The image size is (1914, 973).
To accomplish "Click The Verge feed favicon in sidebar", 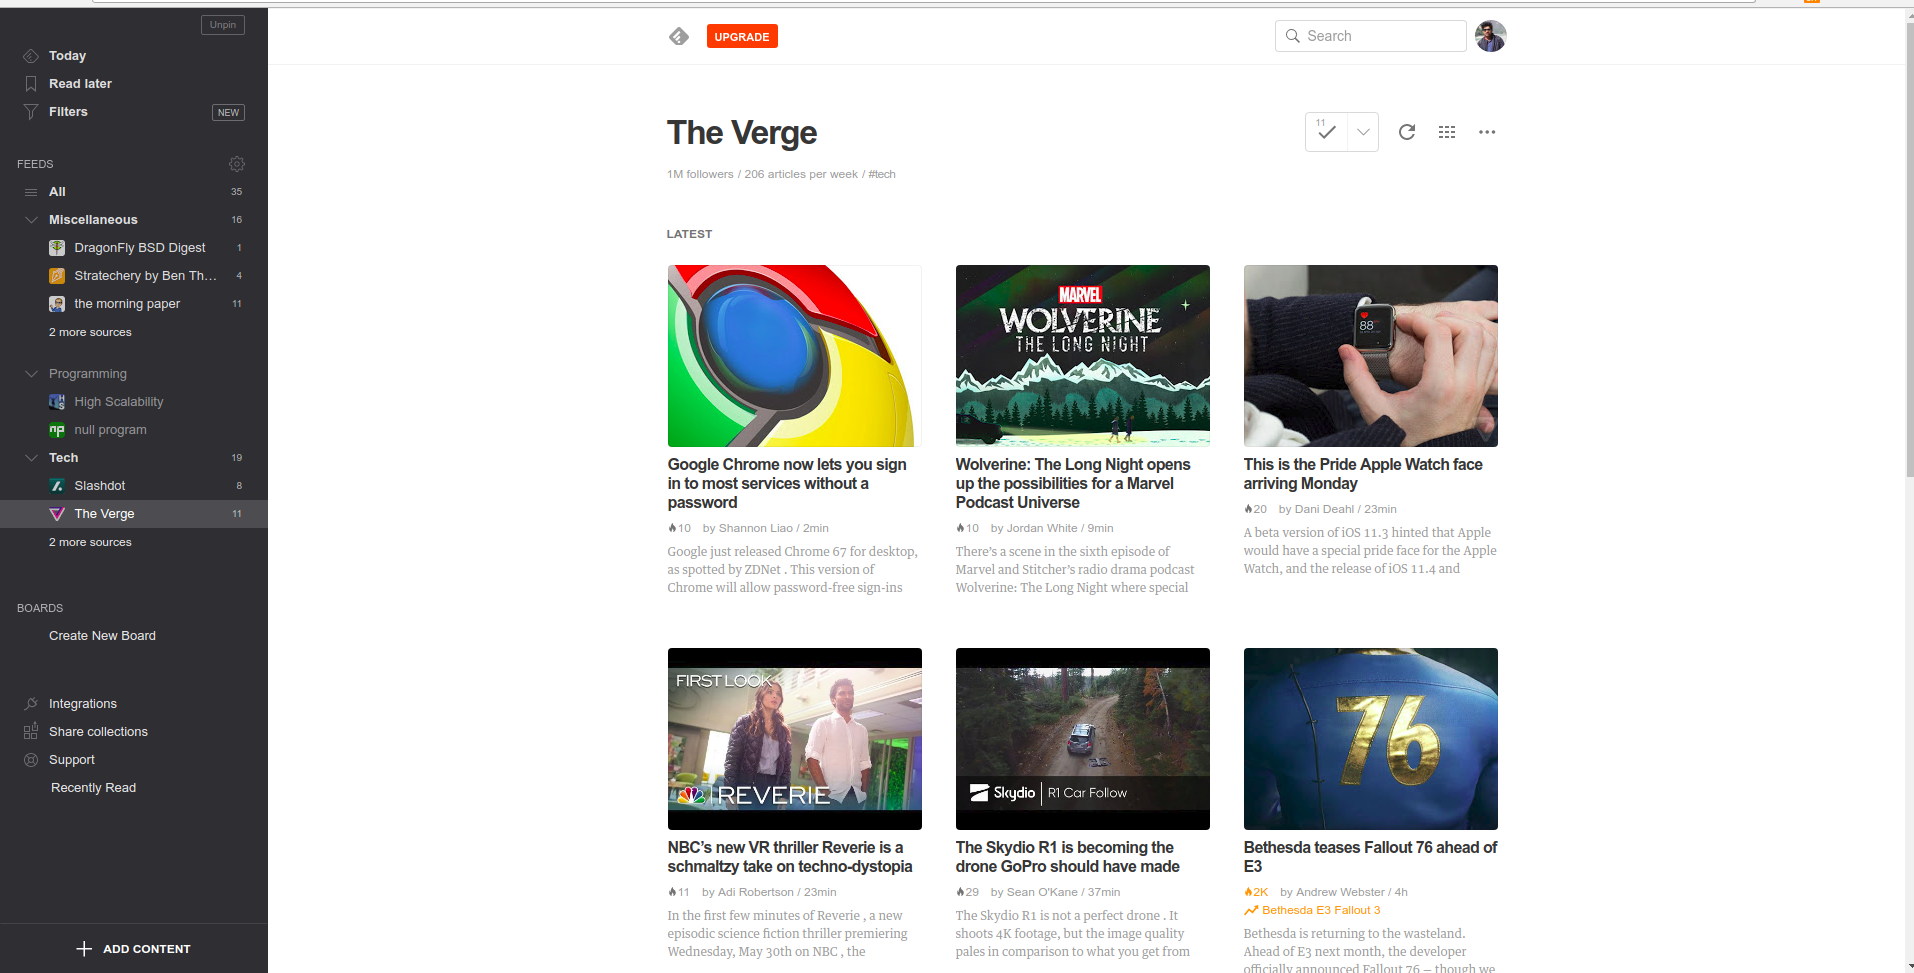I will click(57, 514).
